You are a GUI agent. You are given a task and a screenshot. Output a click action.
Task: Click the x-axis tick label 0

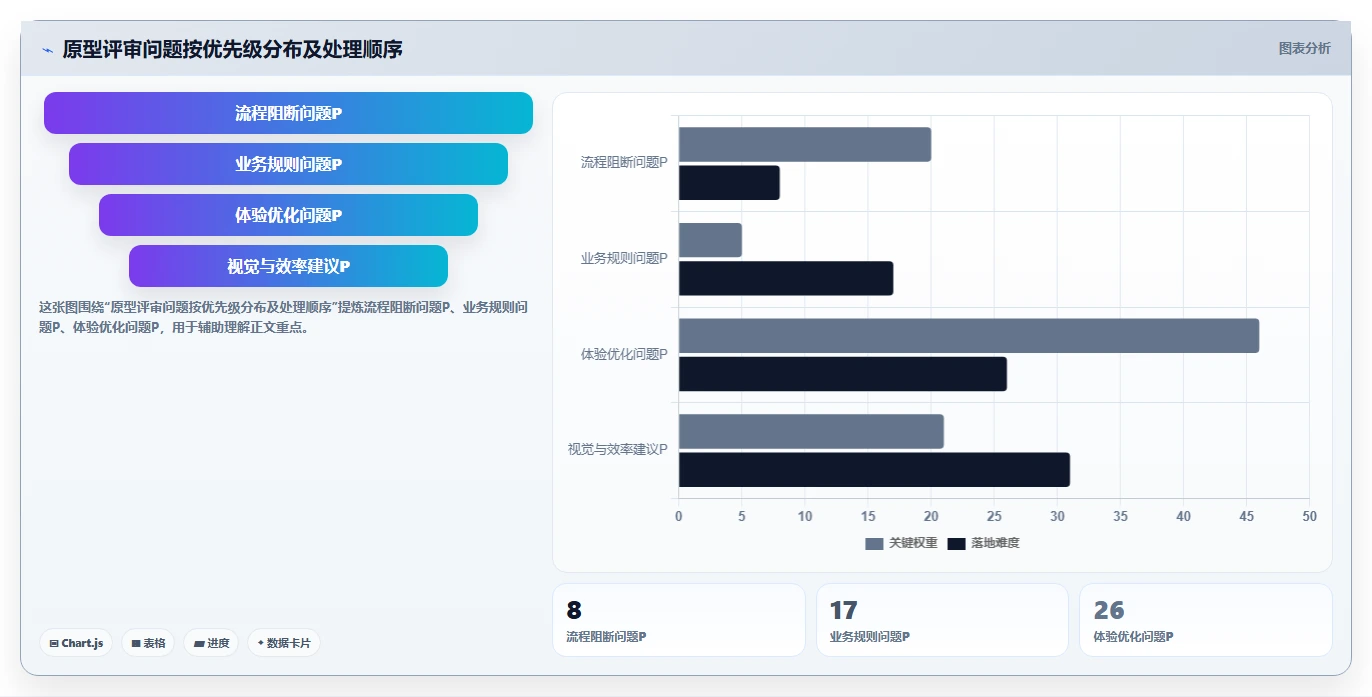coord(679,517)
